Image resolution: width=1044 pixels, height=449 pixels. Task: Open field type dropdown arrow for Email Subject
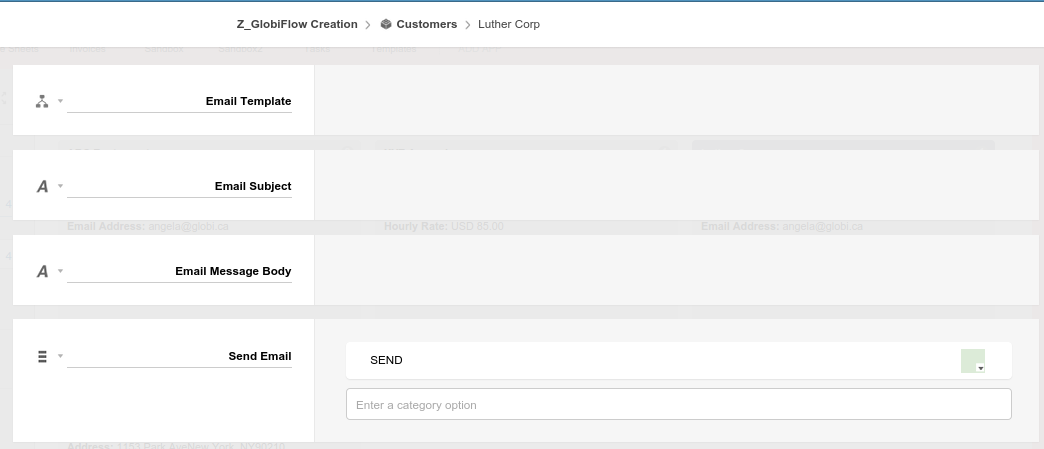click(61, 186)
